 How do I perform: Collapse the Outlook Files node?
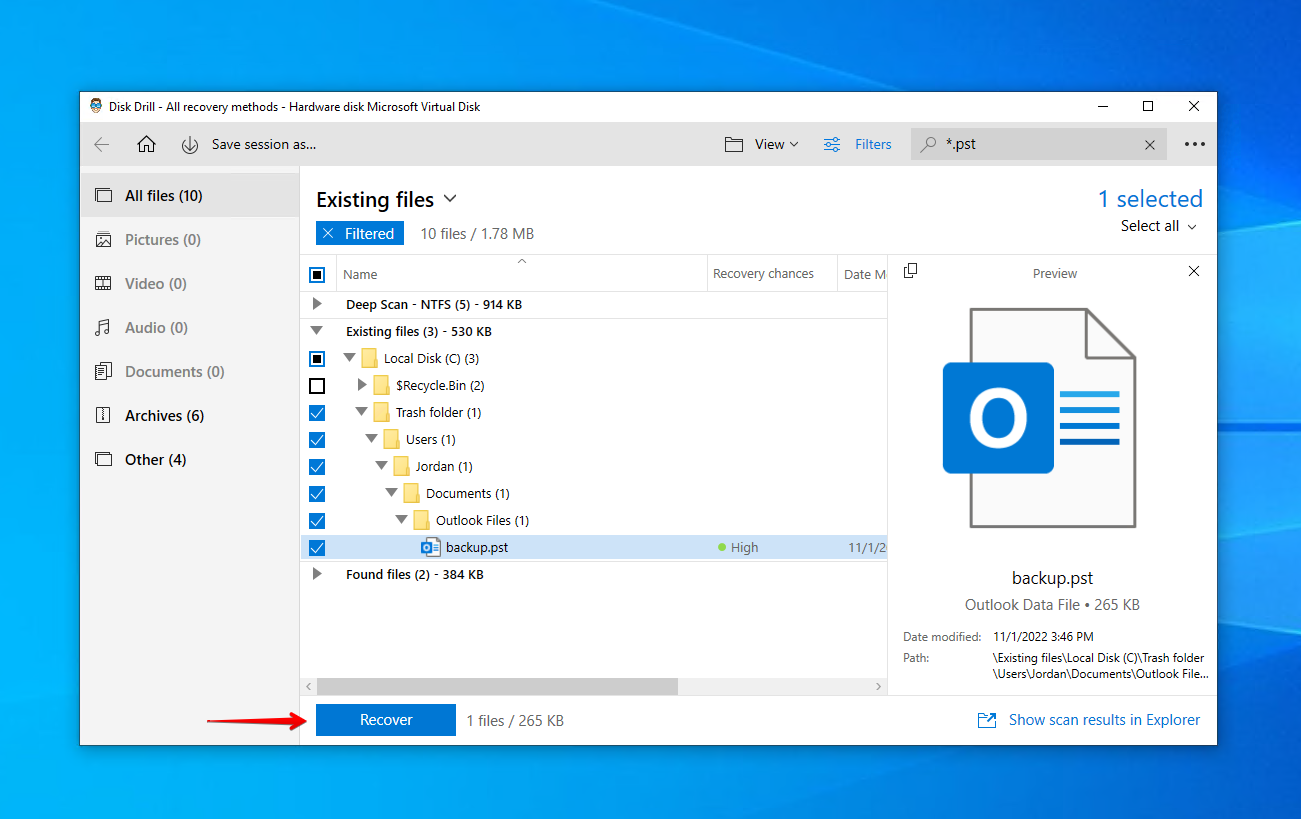click(401, 520)
